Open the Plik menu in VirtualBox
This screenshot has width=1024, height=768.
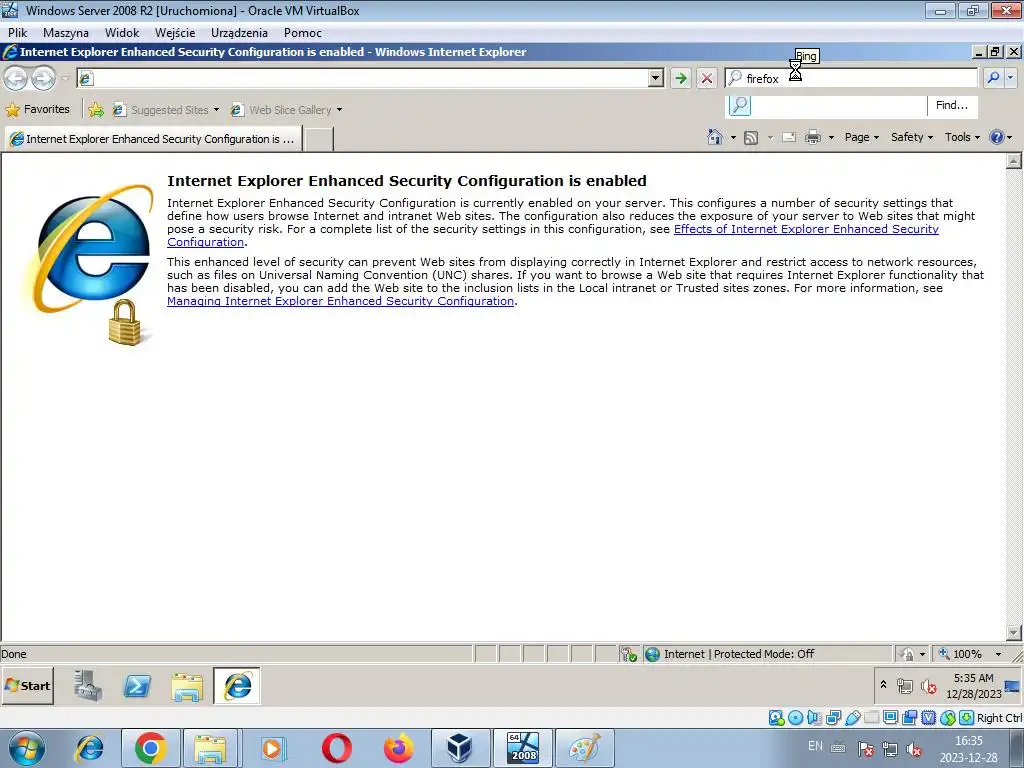pyautogui.click(x=18, y=33)
